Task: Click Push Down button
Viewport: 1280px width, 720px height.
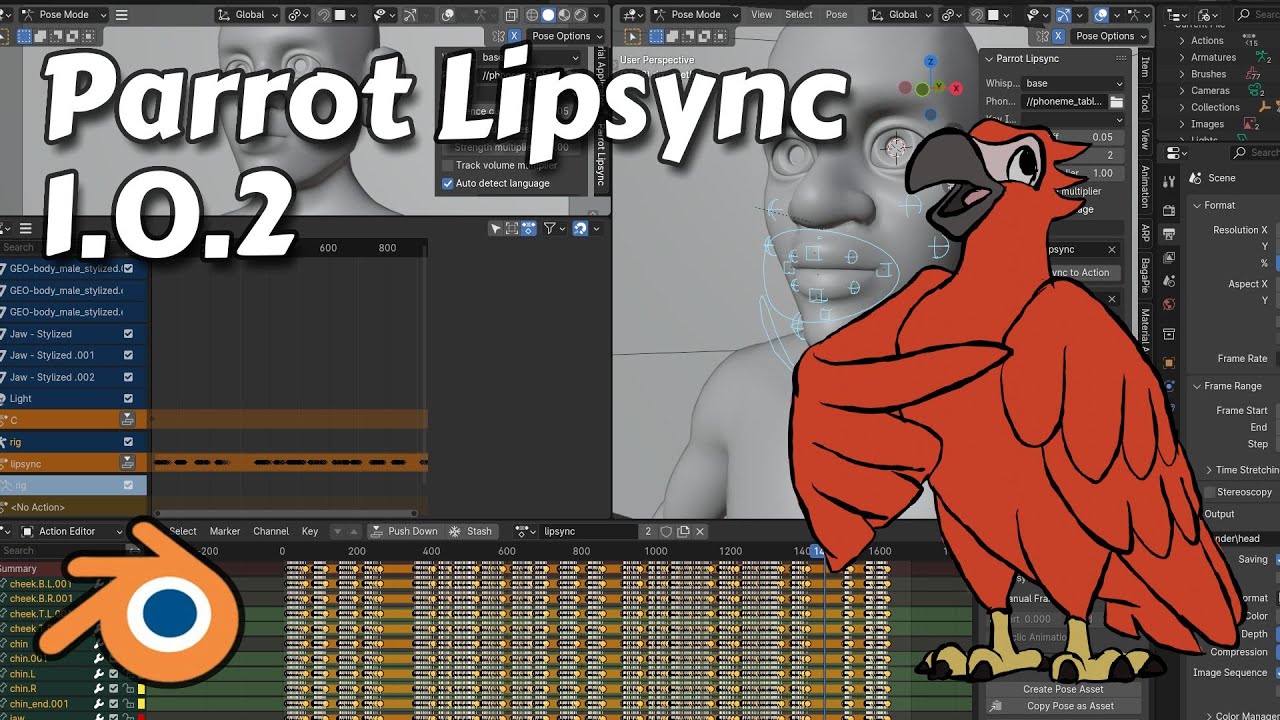Action: coord(404,531)
